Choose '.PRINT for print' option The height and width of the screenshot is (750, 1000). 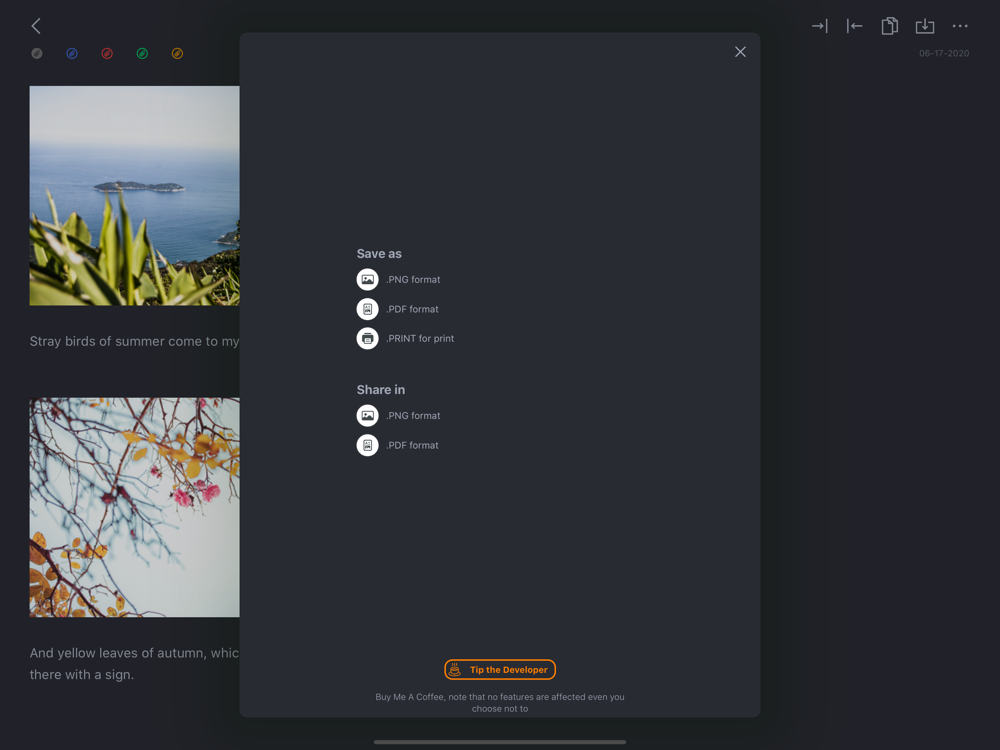pos(420,339)
